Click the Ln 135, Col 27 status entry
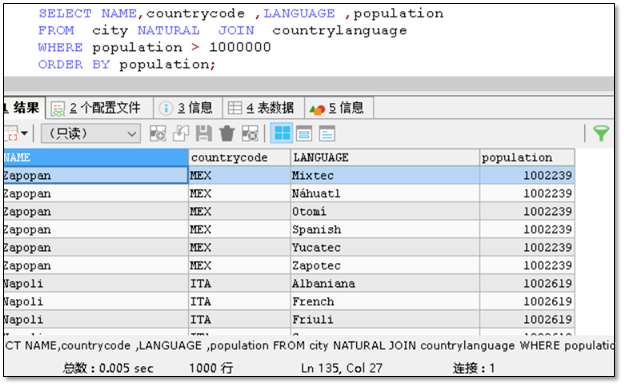The width and height of the screenshot is (624, 386). click(341, 368)
